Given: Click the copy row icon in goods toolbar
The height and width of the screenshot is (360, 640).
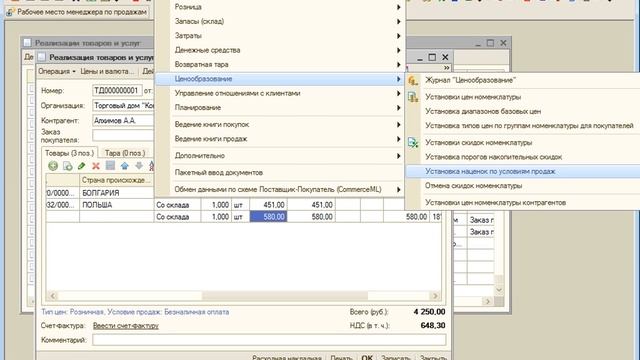Looking at the screenshot, I should [x=68, y=166].
